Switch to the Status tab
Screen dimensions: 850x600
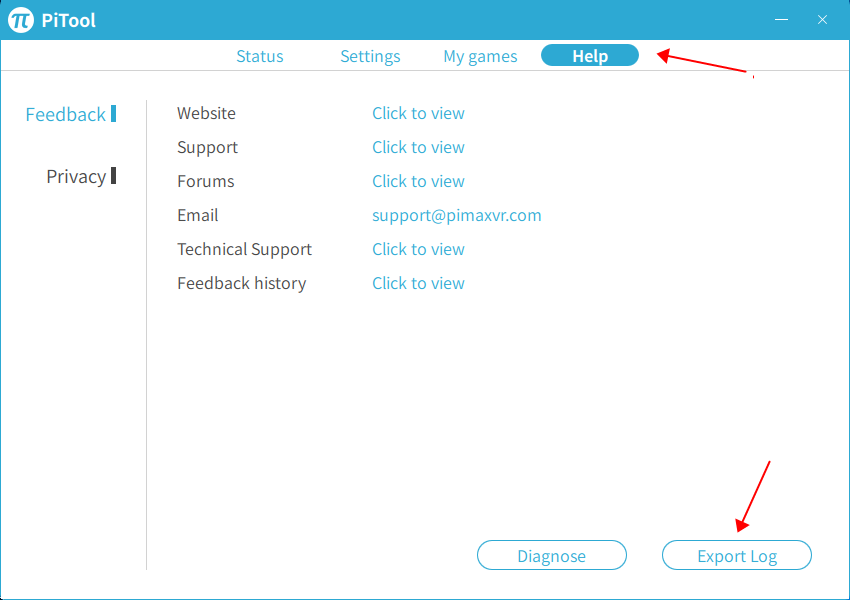coord(260,56)
